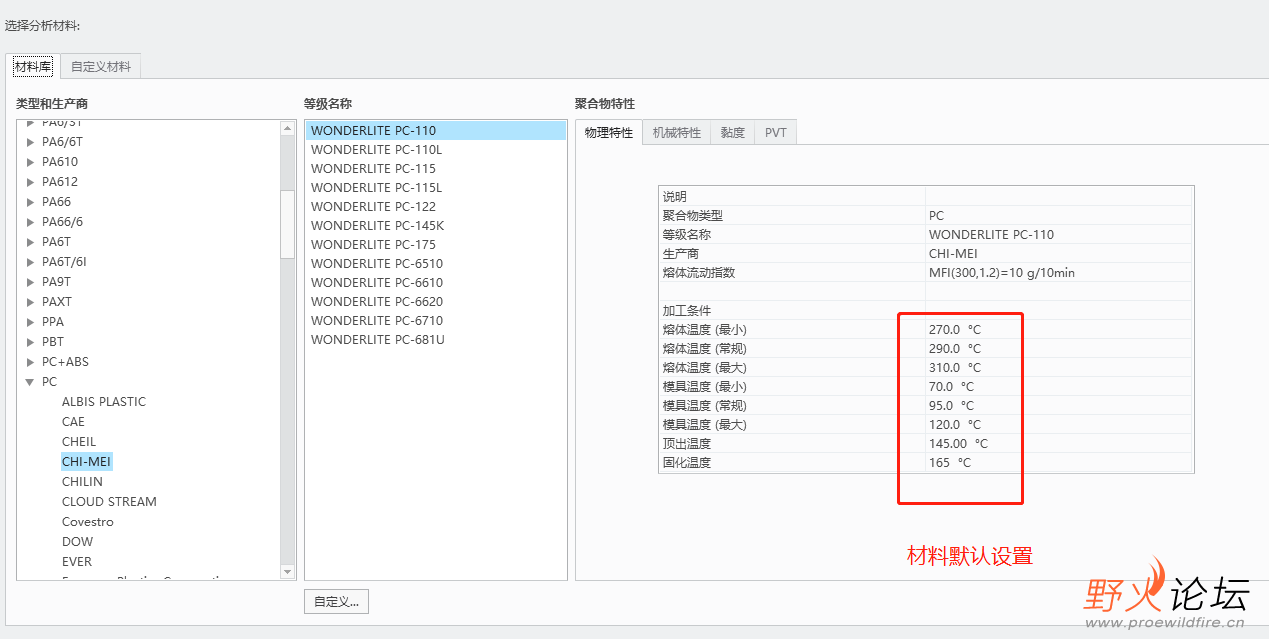
Task: Click the 熔体温度 (常规) value 290.0 °C
Action: click(x=955, y=349)
